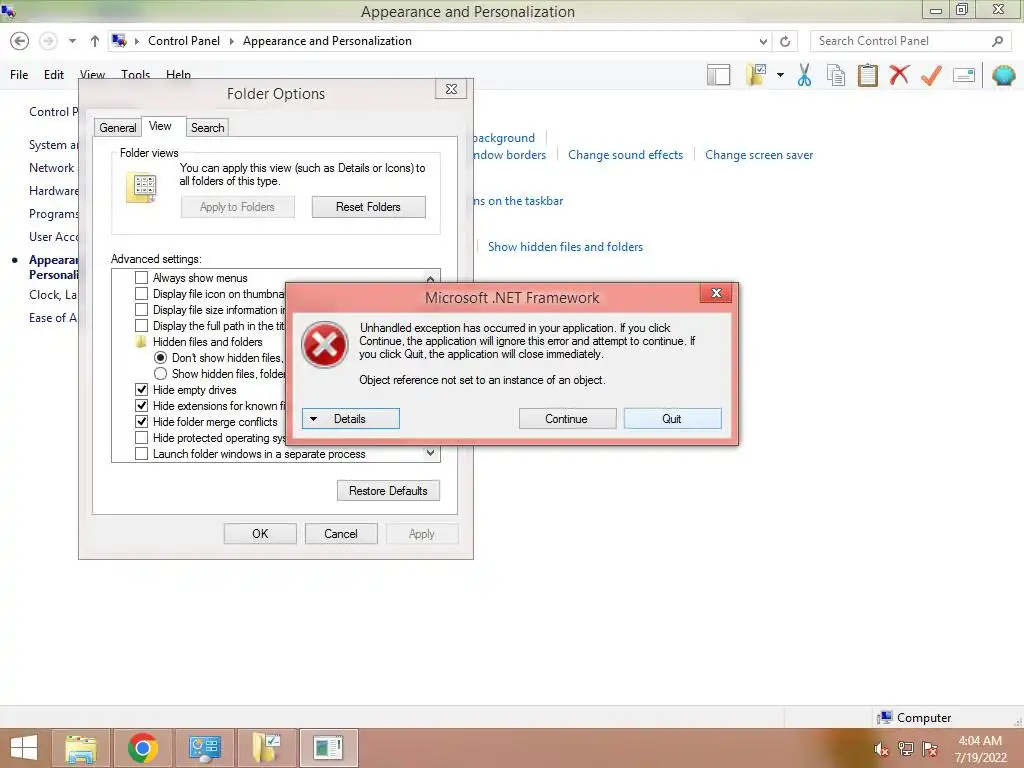Switch to the Search tab

tap(208, 127)
